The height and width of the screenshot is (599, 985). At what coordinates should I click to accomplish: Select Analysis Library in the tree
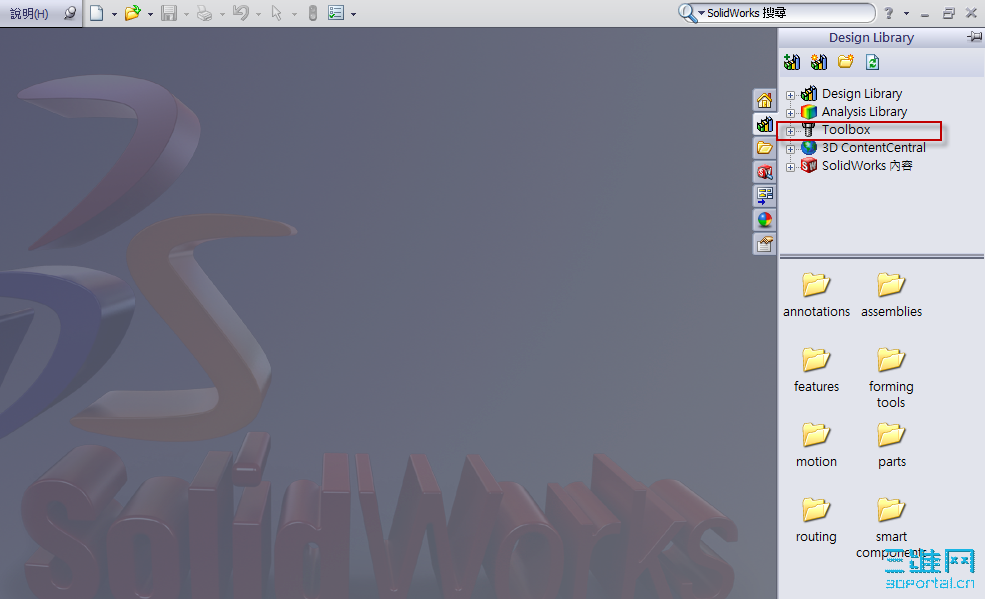864,112
